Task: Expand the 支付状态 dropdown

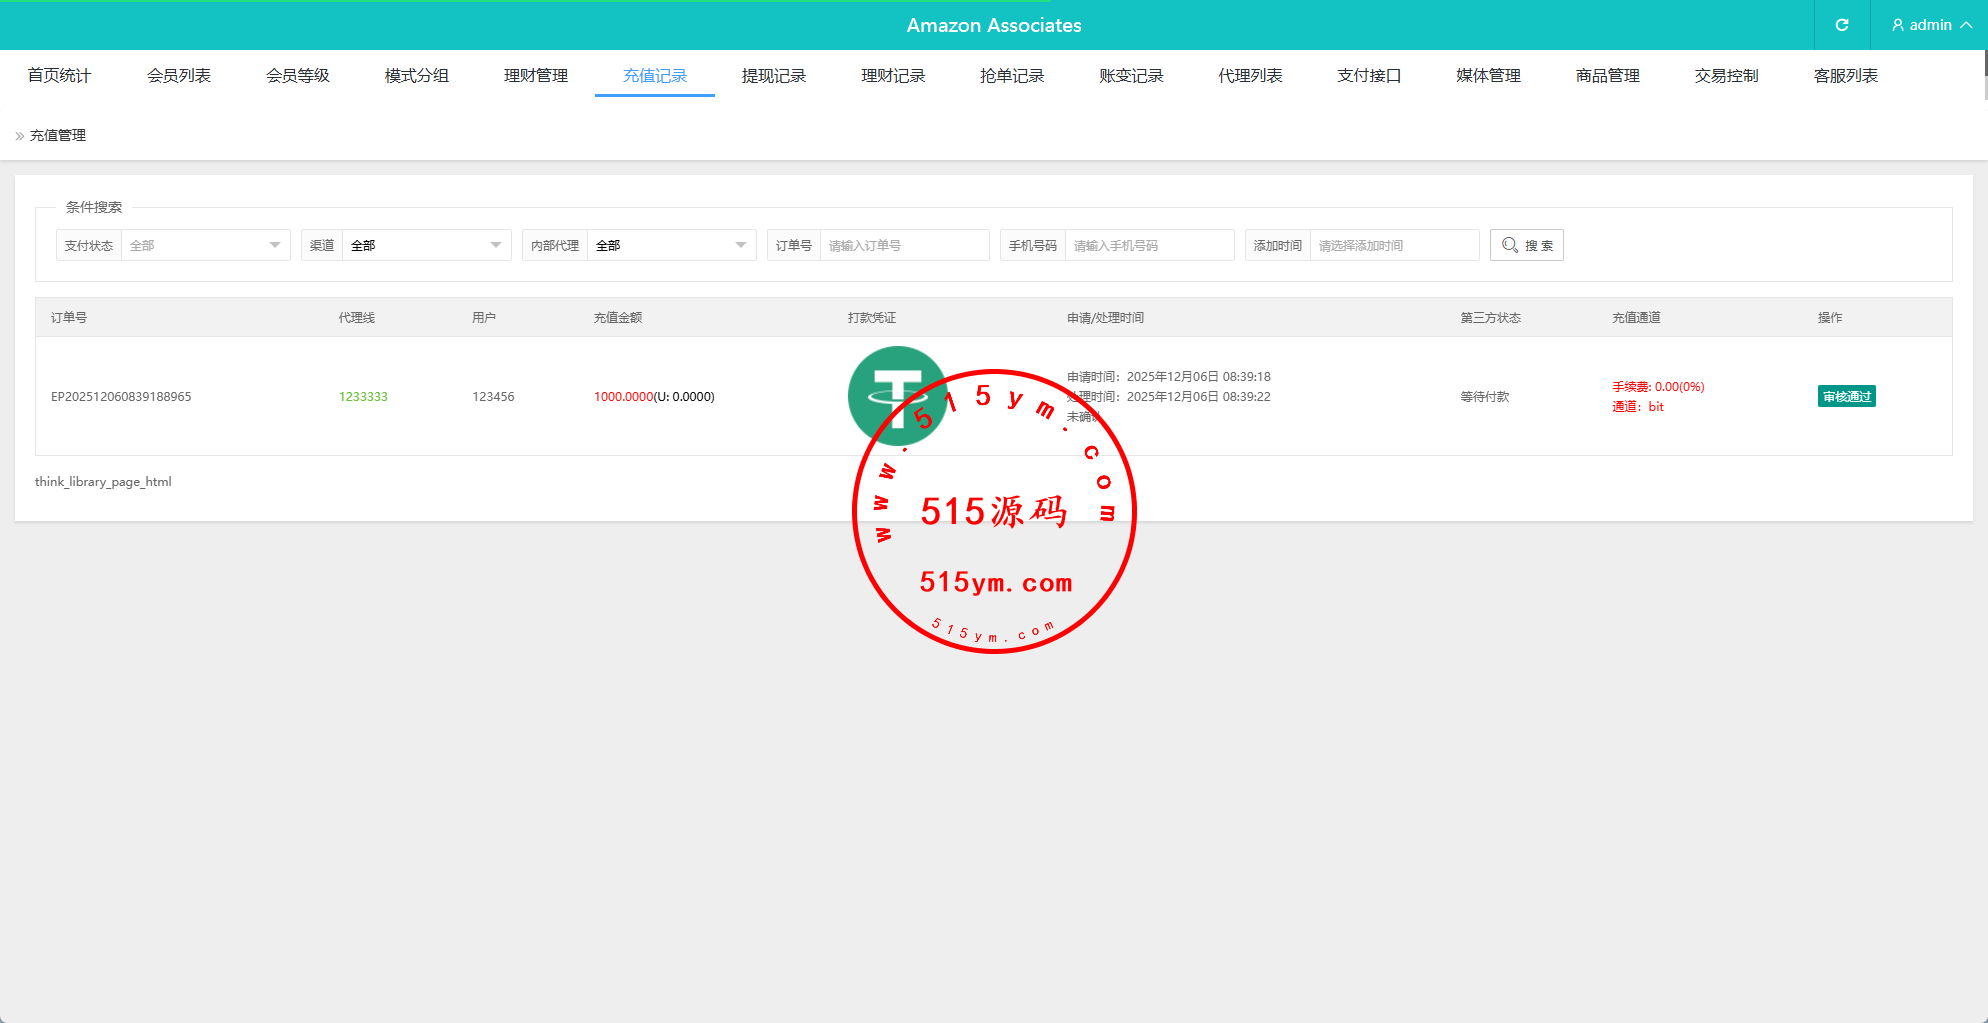Action: pyautogui.click(x=205, y=245)
